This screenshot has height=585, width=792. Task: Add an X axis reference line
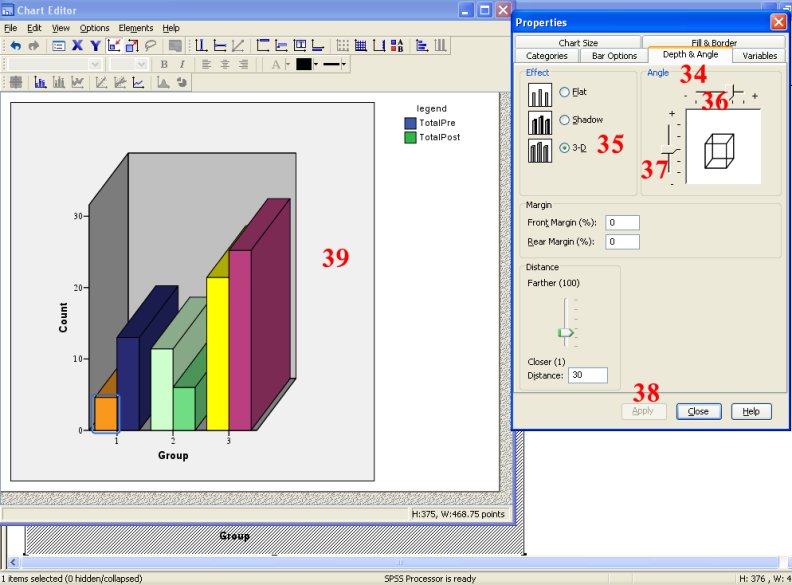(x=201, y=46)
